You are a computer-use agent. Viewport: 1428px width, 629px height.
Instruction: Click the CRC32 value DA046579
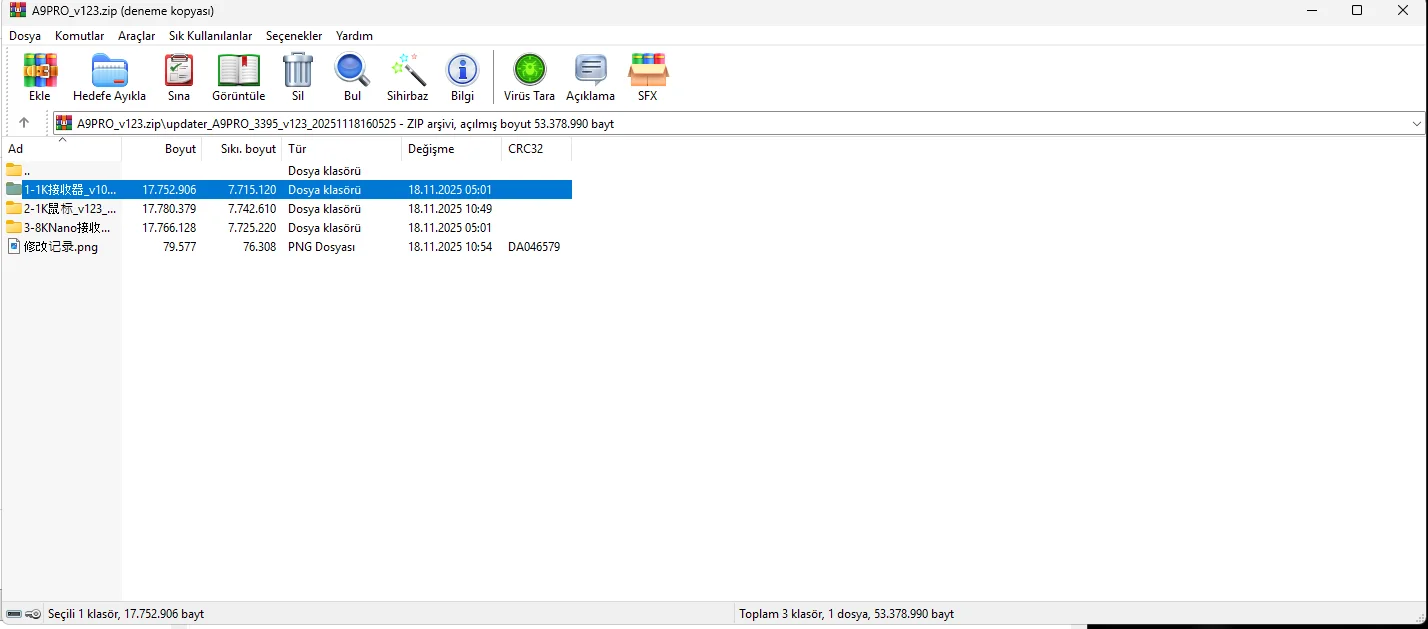[x=534, y=246]
